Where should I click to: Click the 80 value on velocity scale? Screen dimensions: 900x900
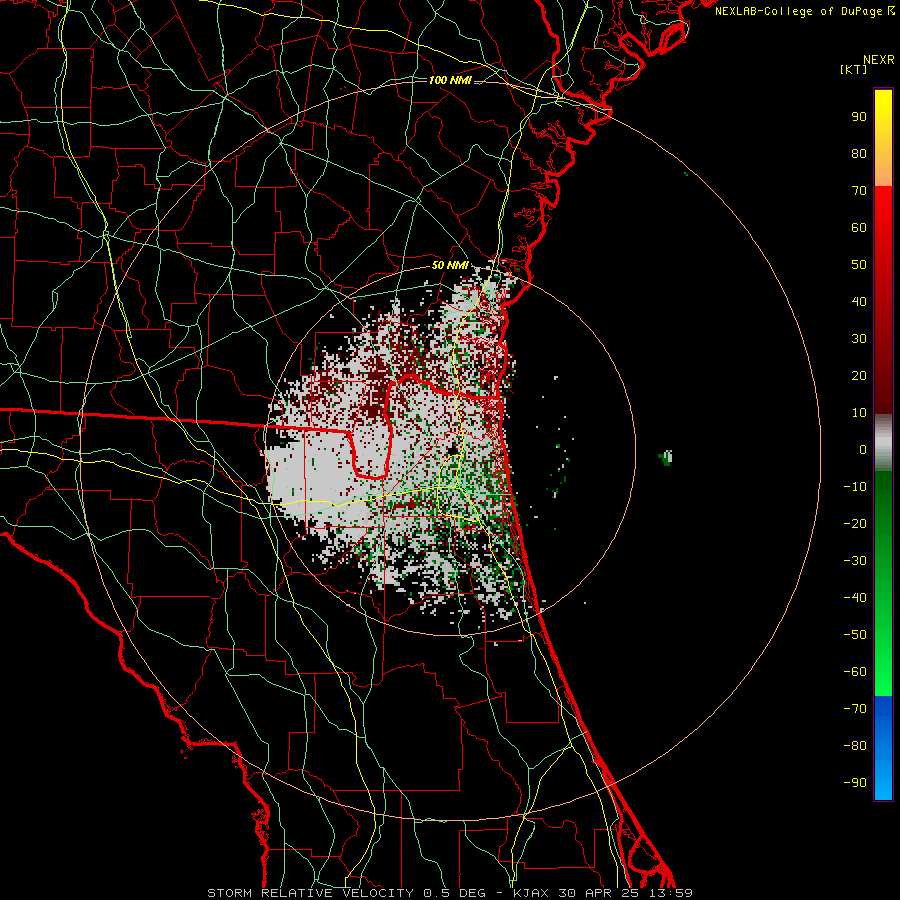[859, 154]
